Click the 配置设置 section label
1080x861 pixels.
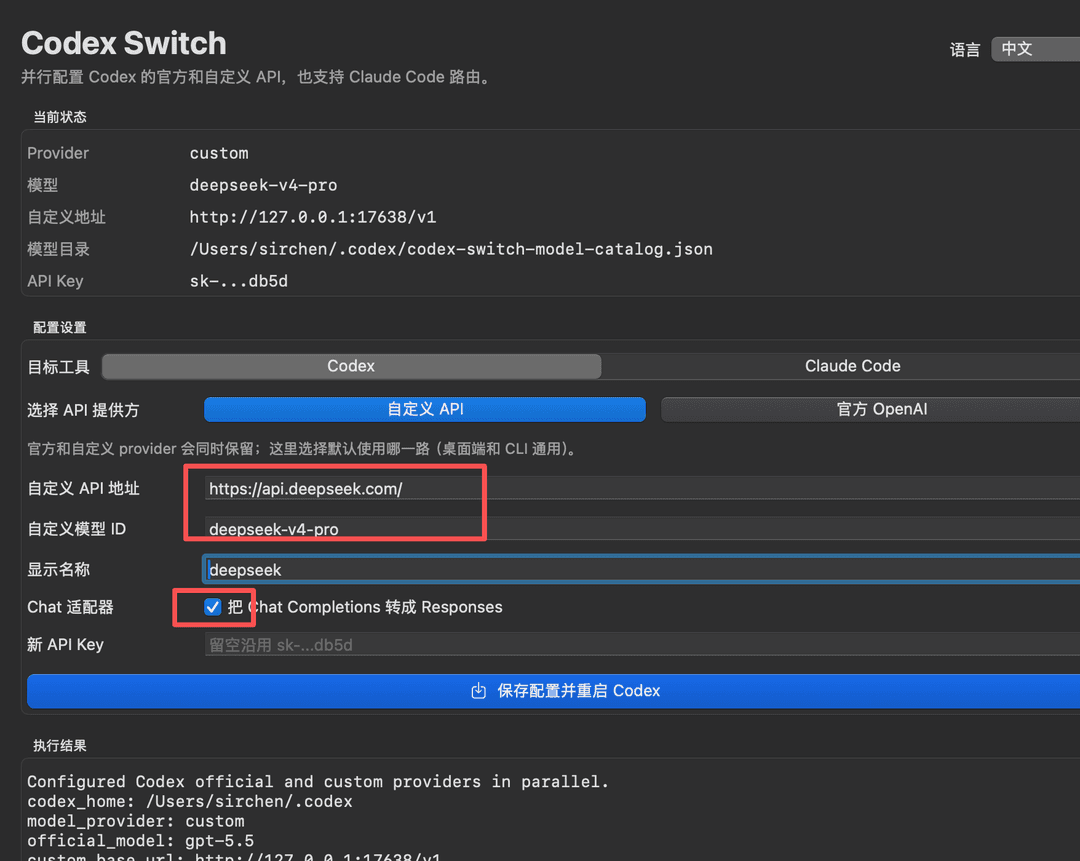coord(60,328)
